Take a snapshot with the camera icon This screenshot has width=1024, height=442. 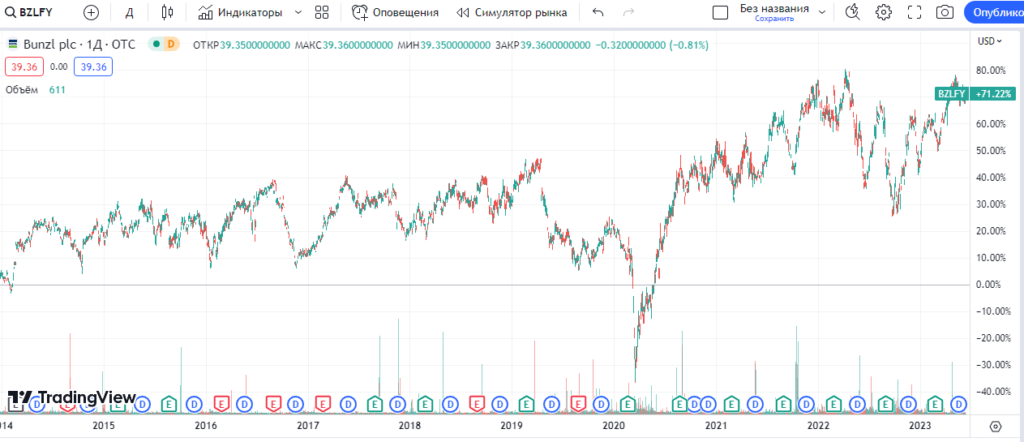point(944,12)
